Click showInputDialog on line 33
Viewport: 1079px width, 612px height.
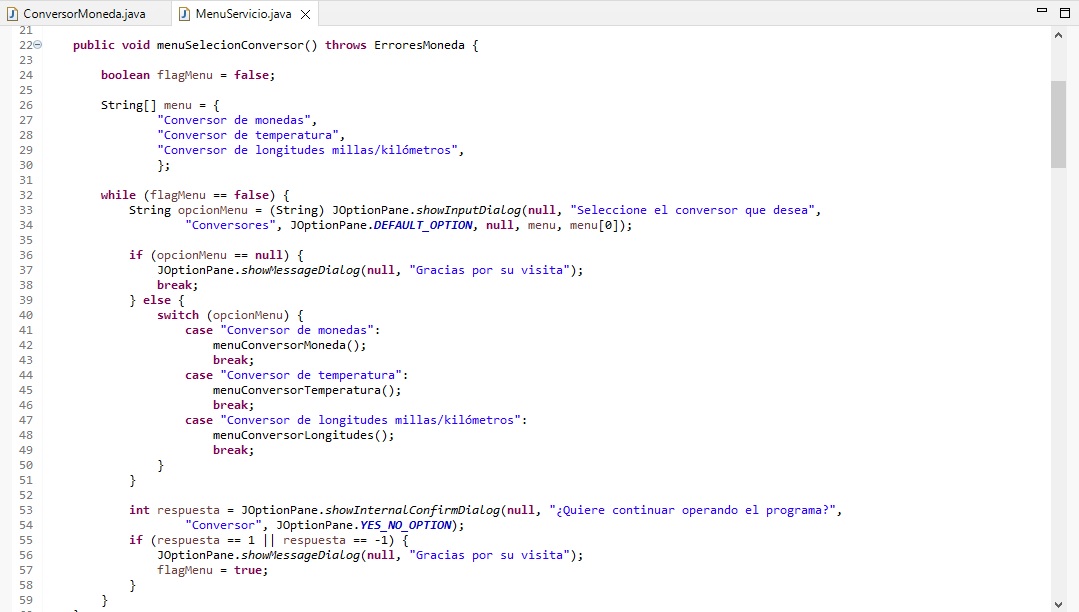coord(468,210)
